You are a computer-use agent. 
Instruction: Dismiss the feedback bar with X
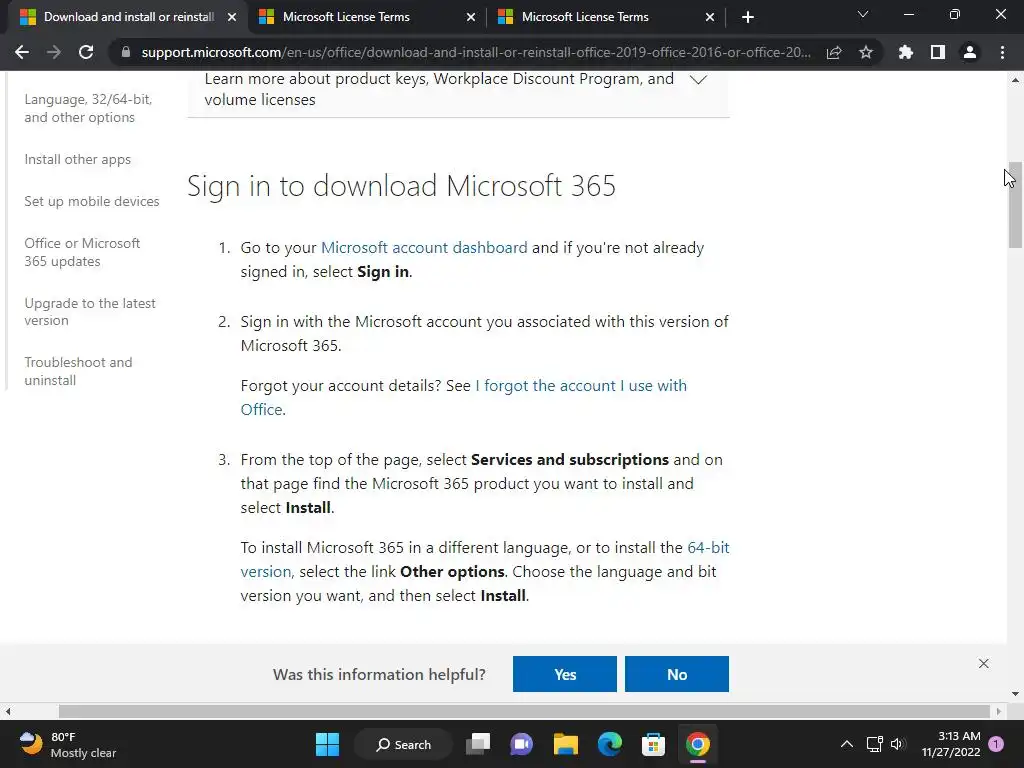pyautogui.click(x=984, y=664)
